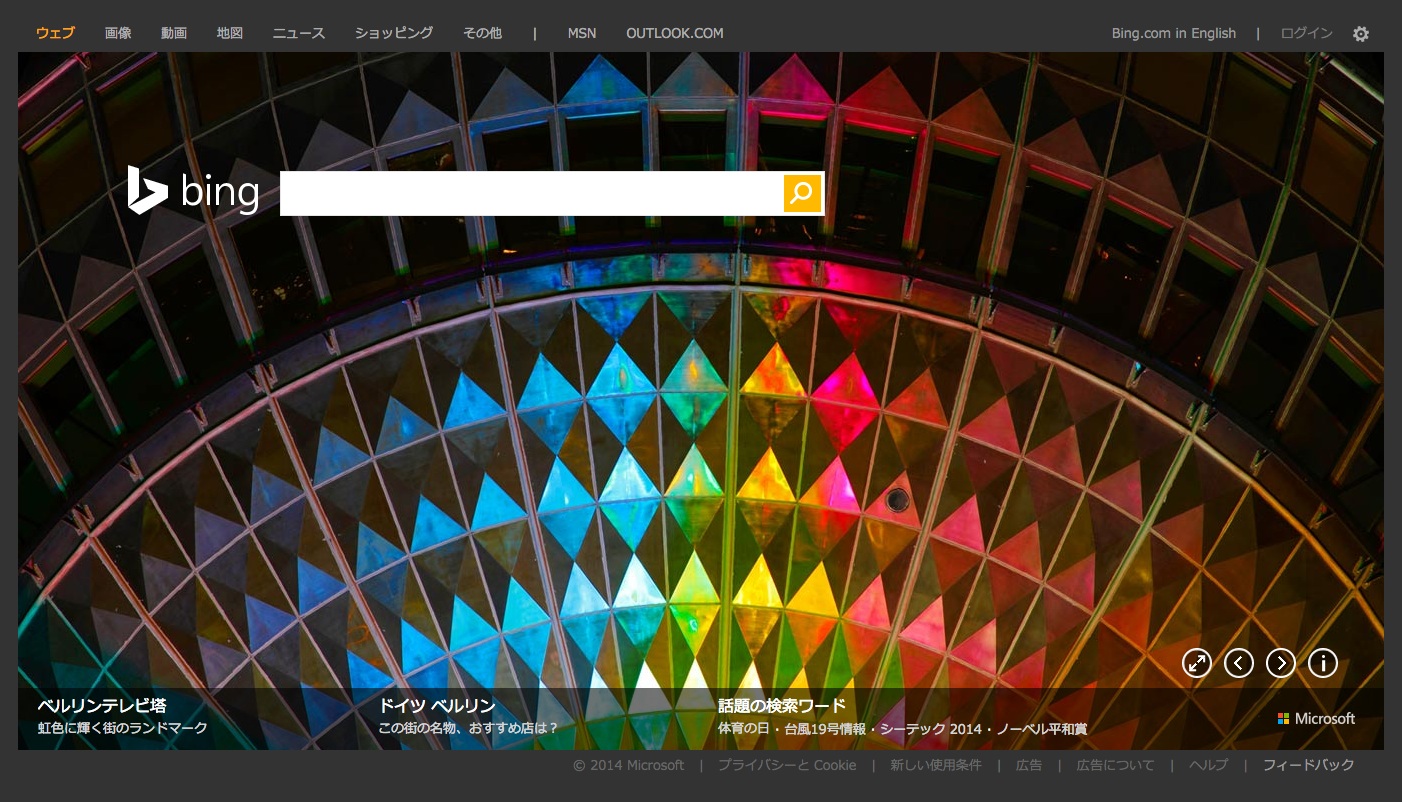Expand background image to full screen

click(1196, 663)
